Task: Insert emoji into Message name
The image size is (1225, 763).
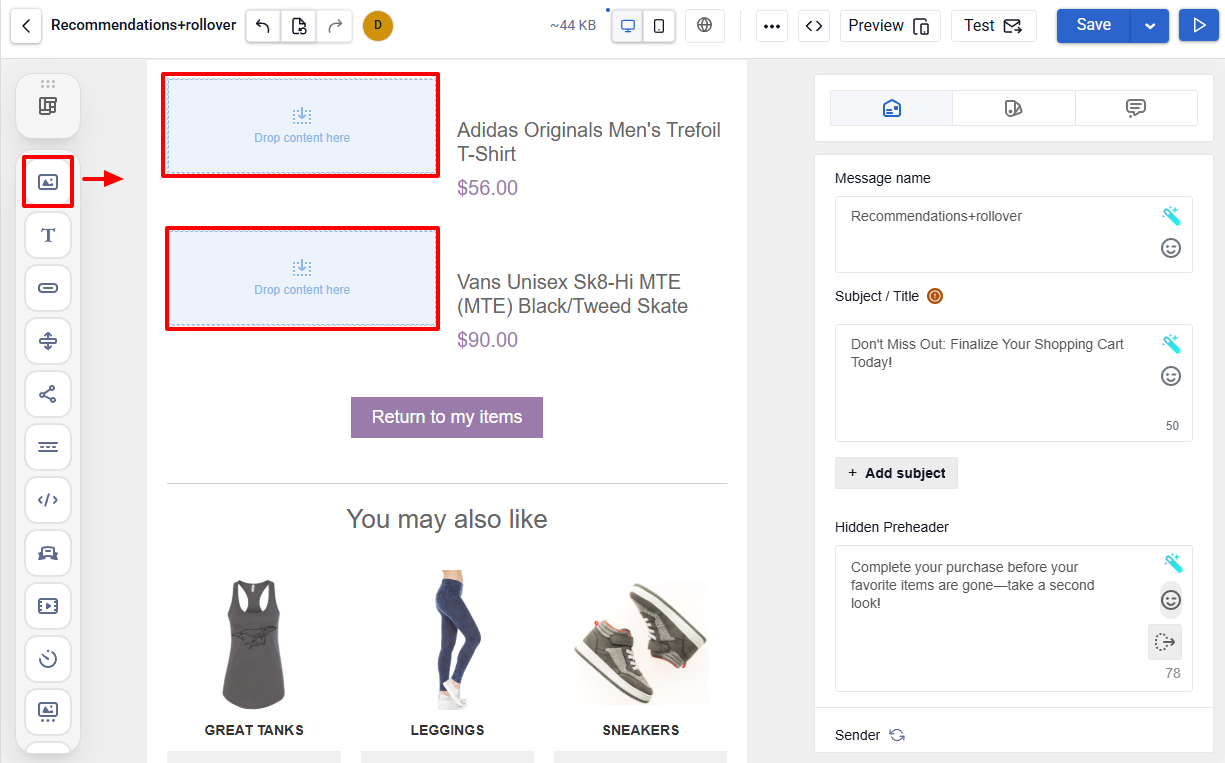Action: click(1171, 248)
